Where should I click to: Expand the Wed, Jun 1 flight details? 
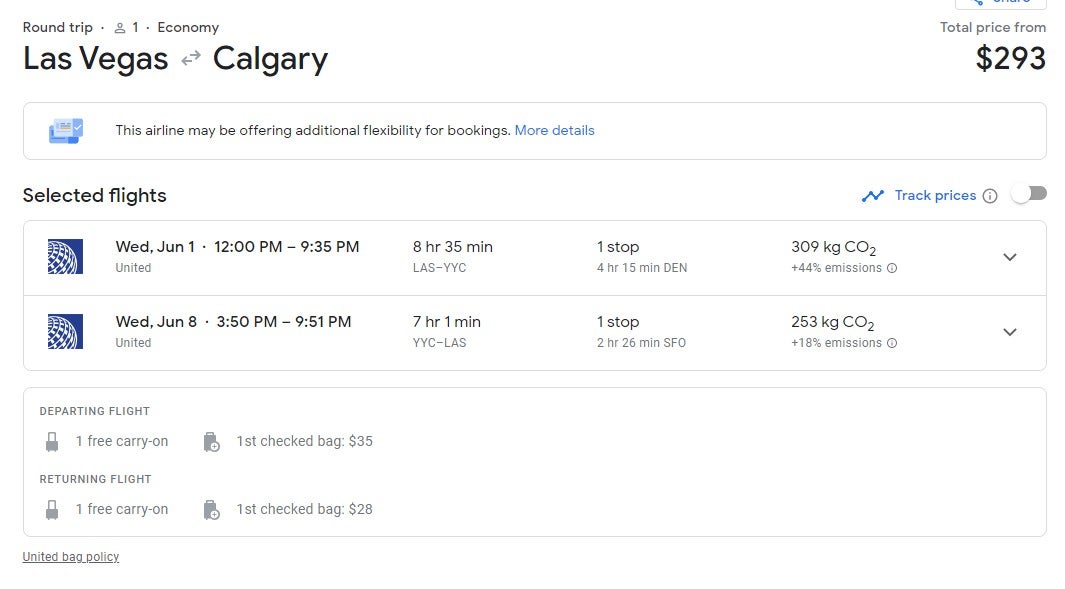[x=1010, y=257]
